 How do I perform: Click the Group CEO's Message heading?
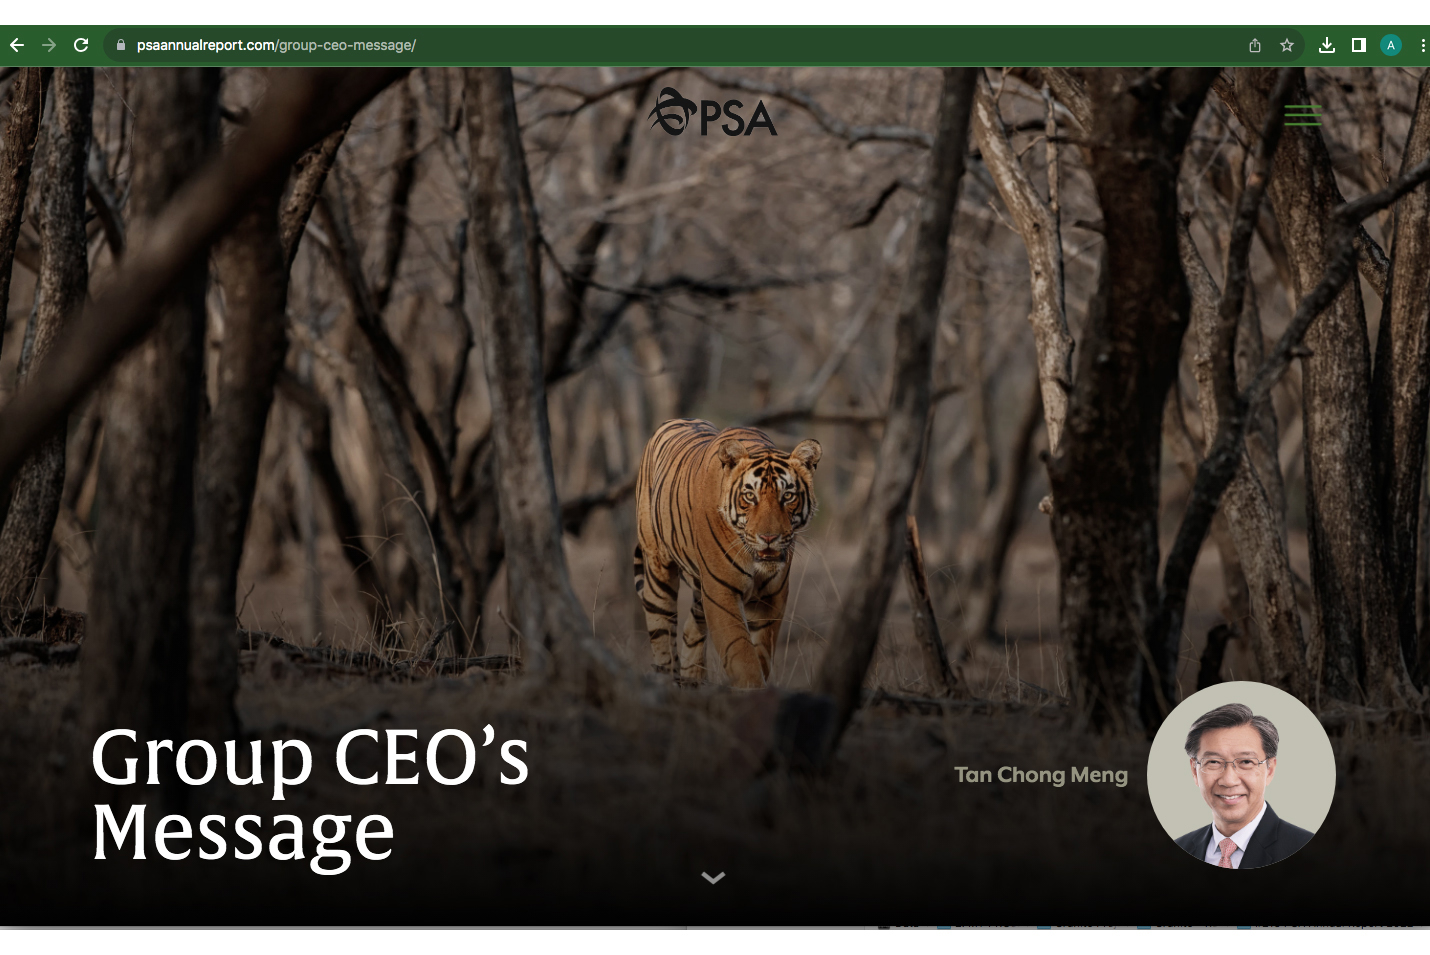(x=310, y=793)
